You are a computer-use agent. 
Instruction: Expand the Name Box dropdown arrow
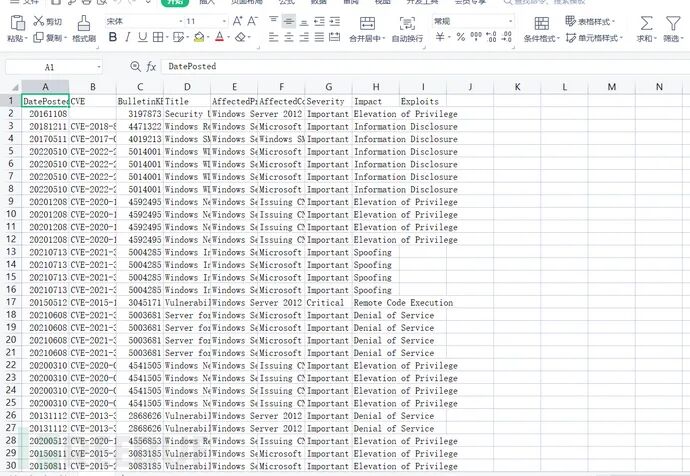(x=99, y=67)
